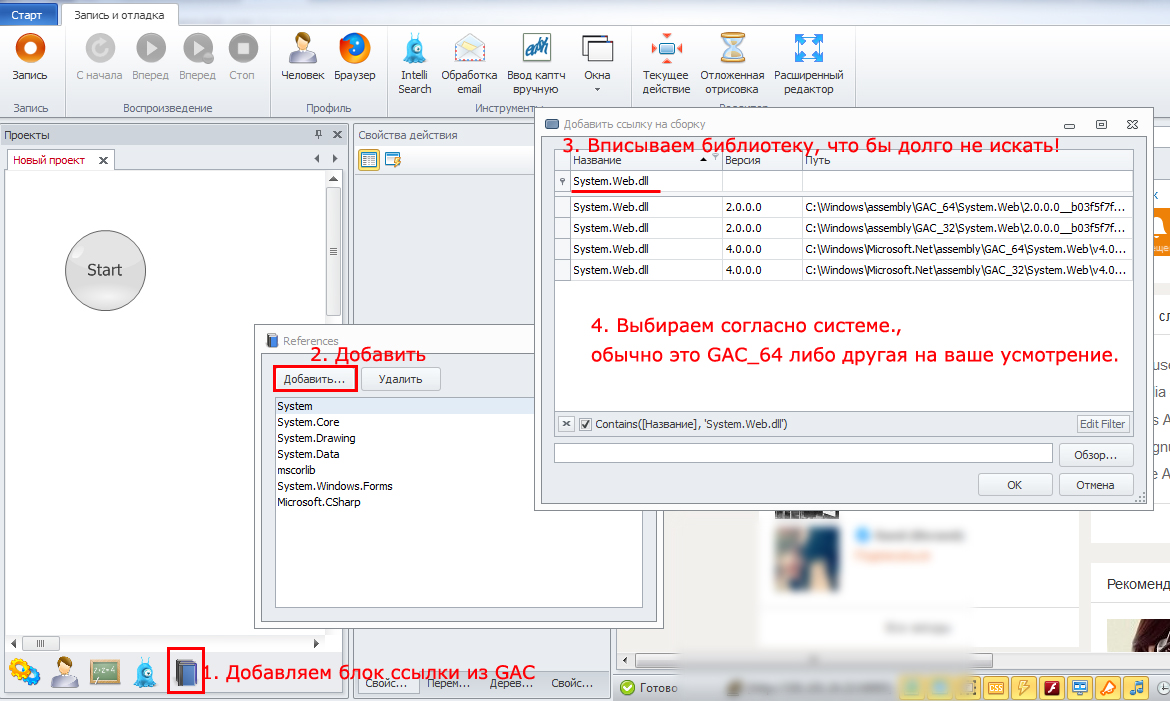The width and height of the screenshot is (1170, 701).
Task: Pin the Проекты panel
Action: click(319, 134)
